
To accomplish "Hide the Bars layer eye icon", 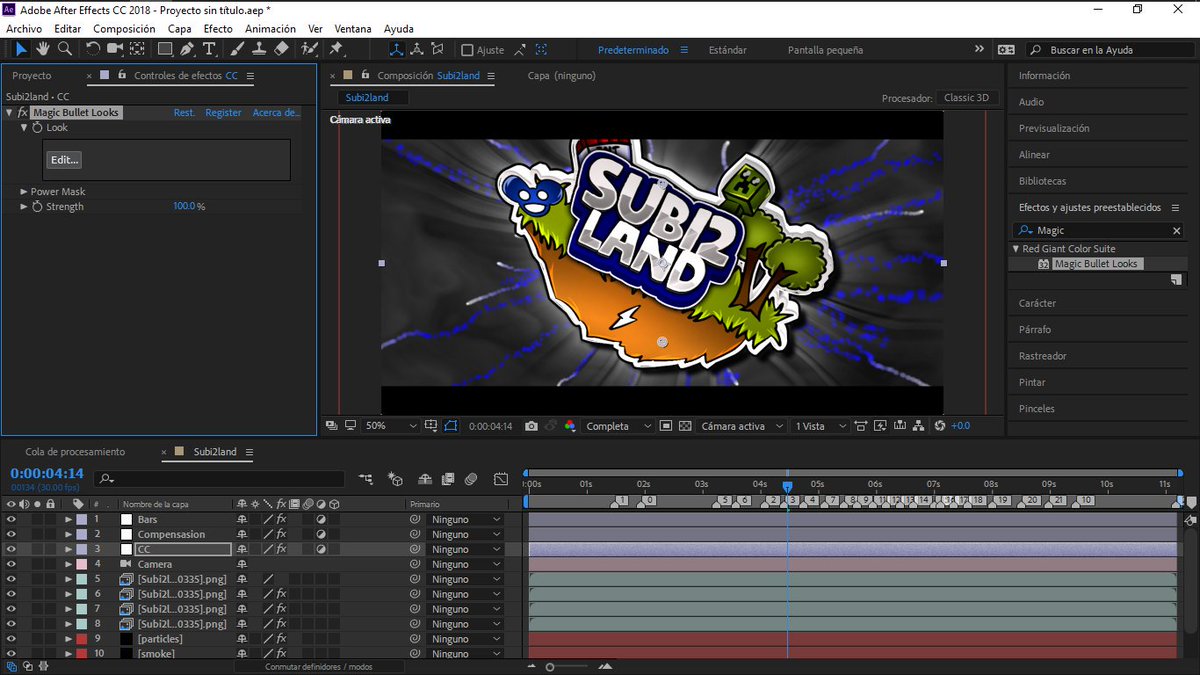I will [11, 519].
